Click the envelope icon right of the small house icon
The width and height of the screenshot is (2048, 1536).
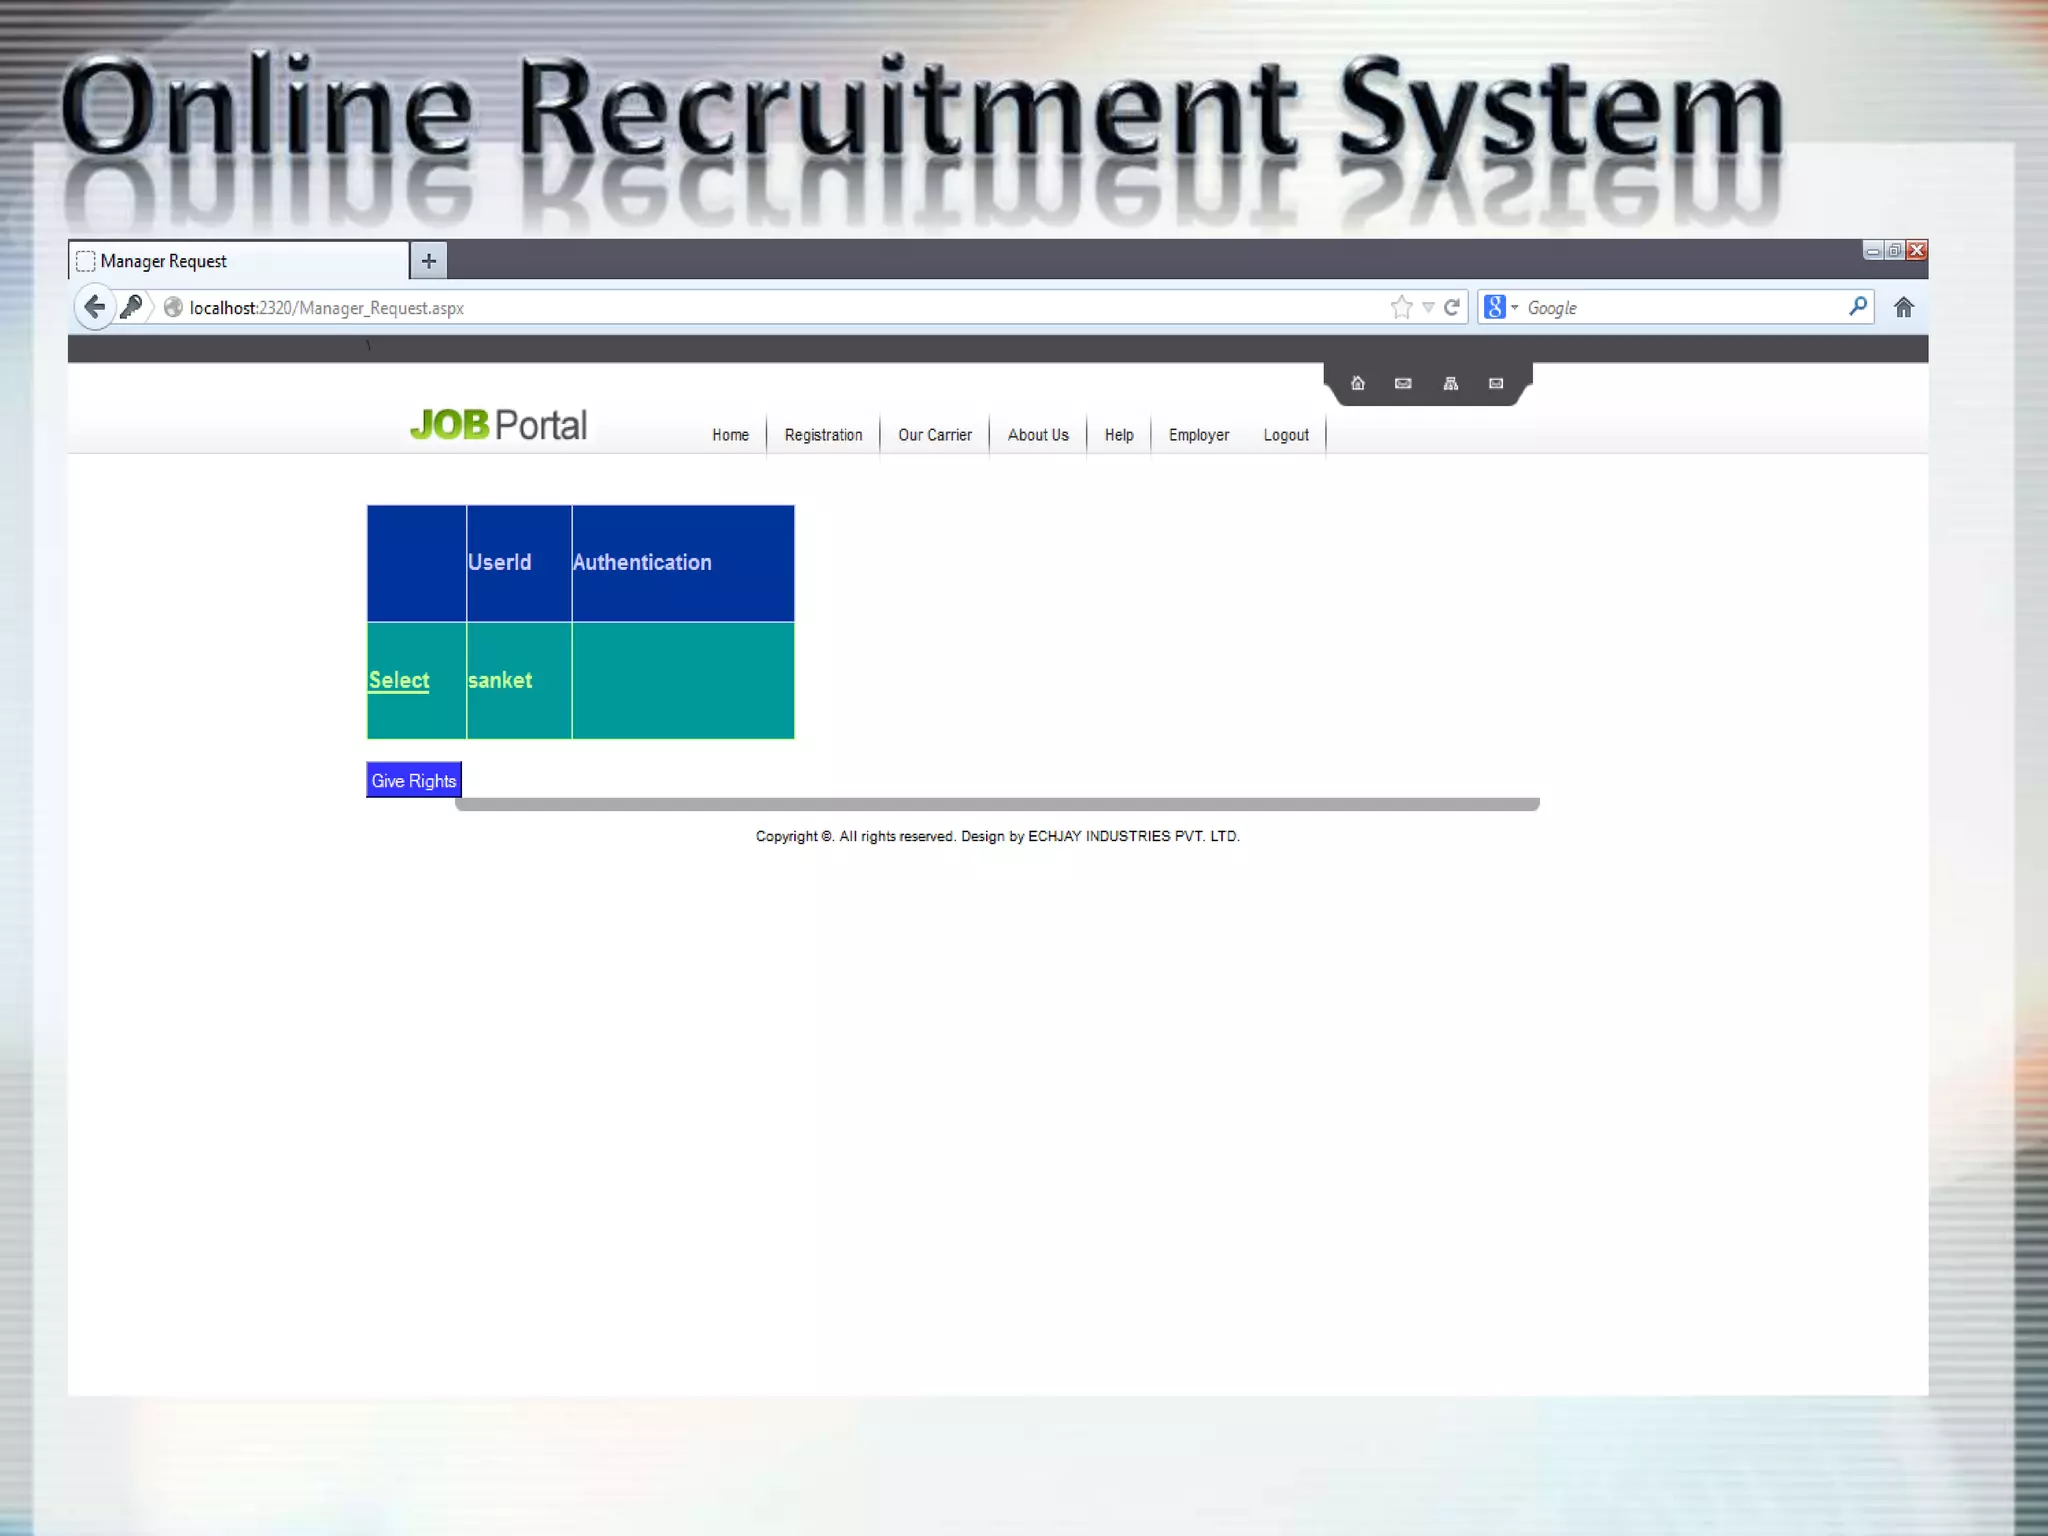(1403, 383)
